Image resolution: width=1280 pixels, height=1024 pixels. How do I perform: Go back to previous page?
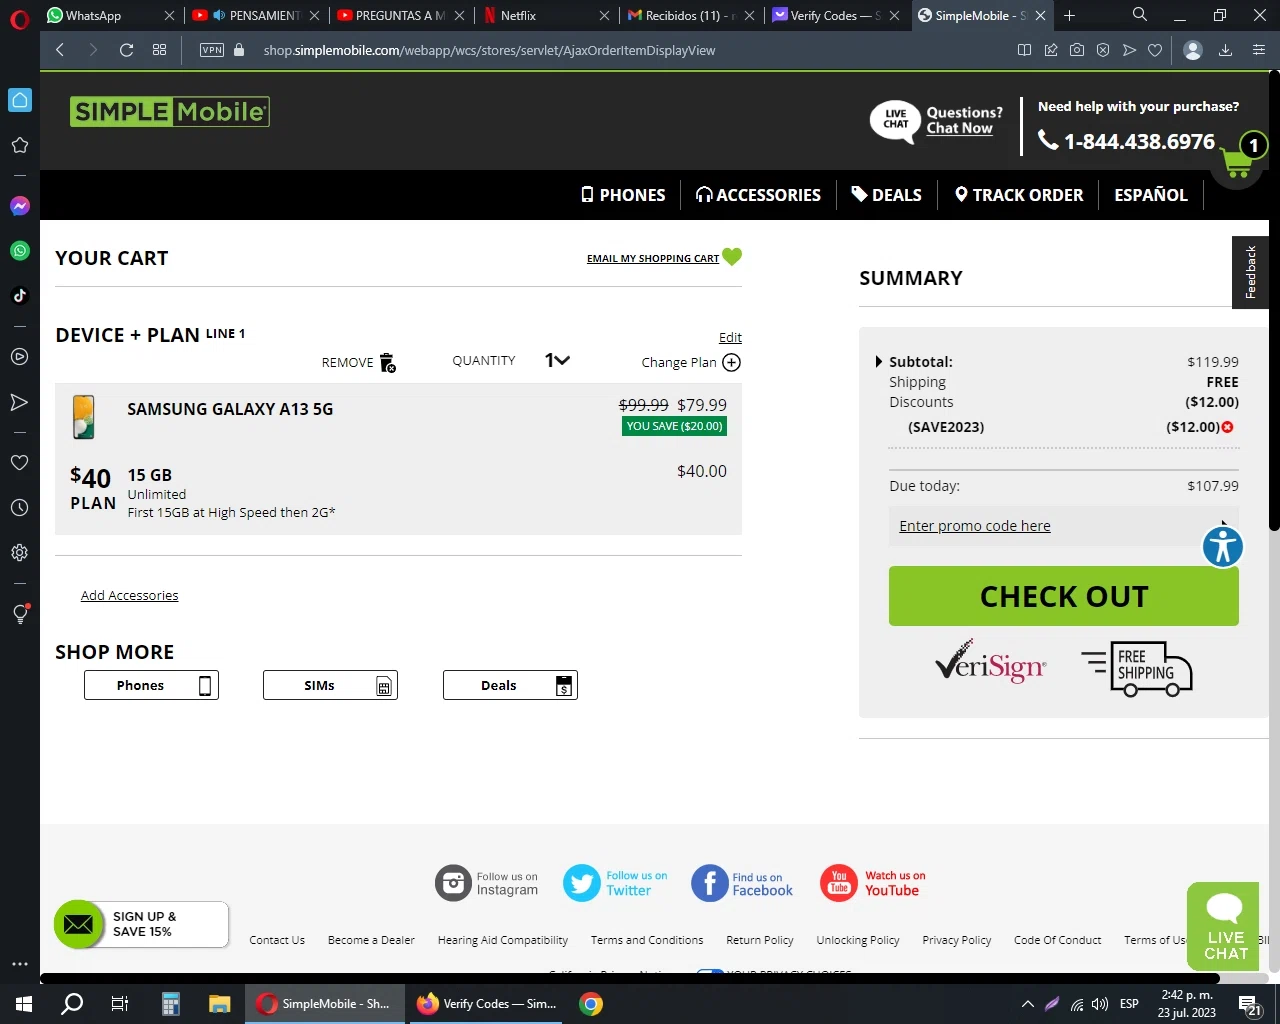tap(60, 50)
